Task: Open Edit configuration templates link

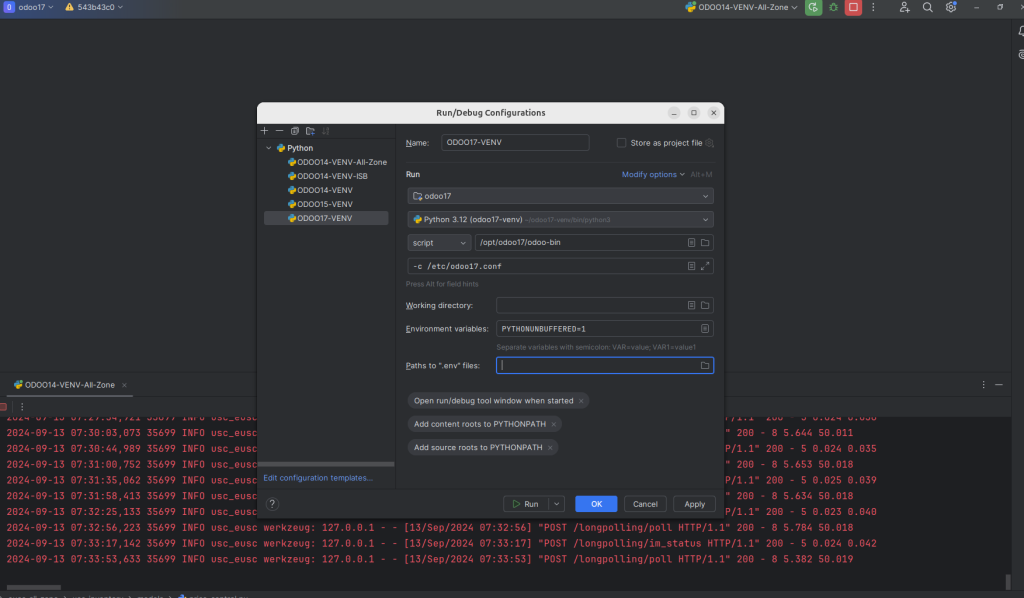Action: click(318, 478)
